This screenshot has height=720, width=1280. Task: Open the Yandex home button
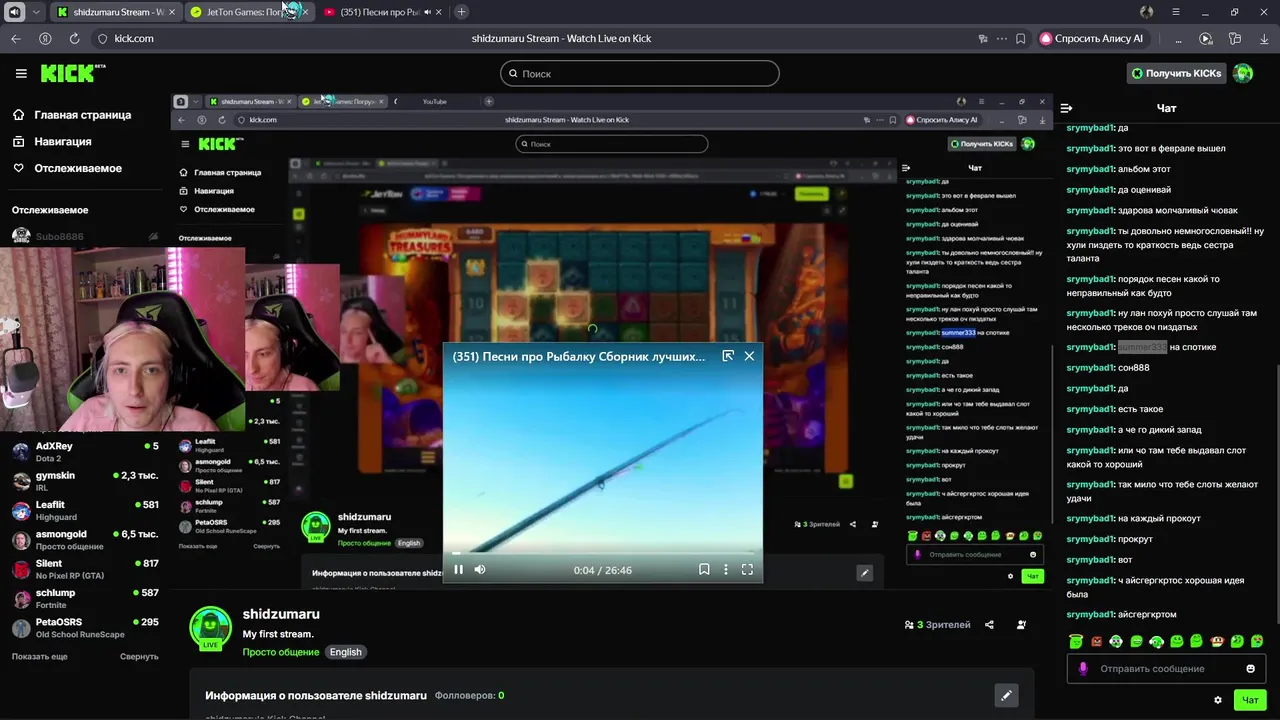(45, 38)
